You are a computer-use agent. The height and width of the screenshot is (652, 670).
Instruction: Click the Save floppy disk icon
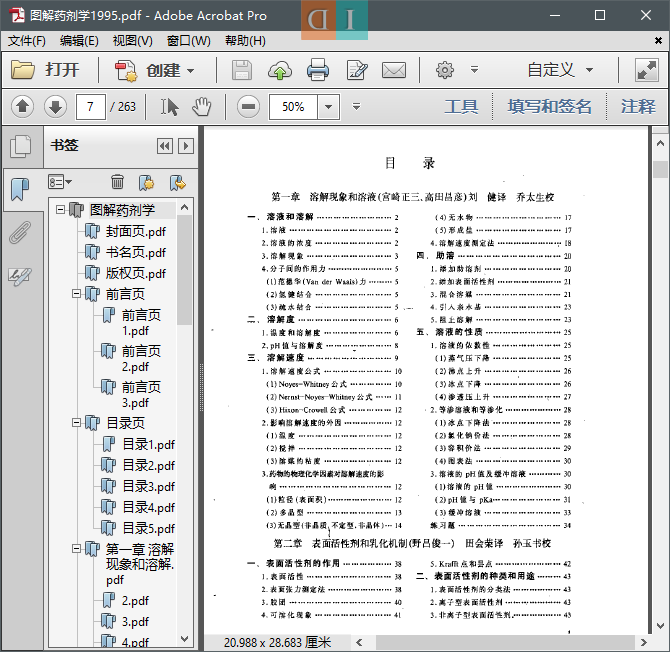[242, 70]
